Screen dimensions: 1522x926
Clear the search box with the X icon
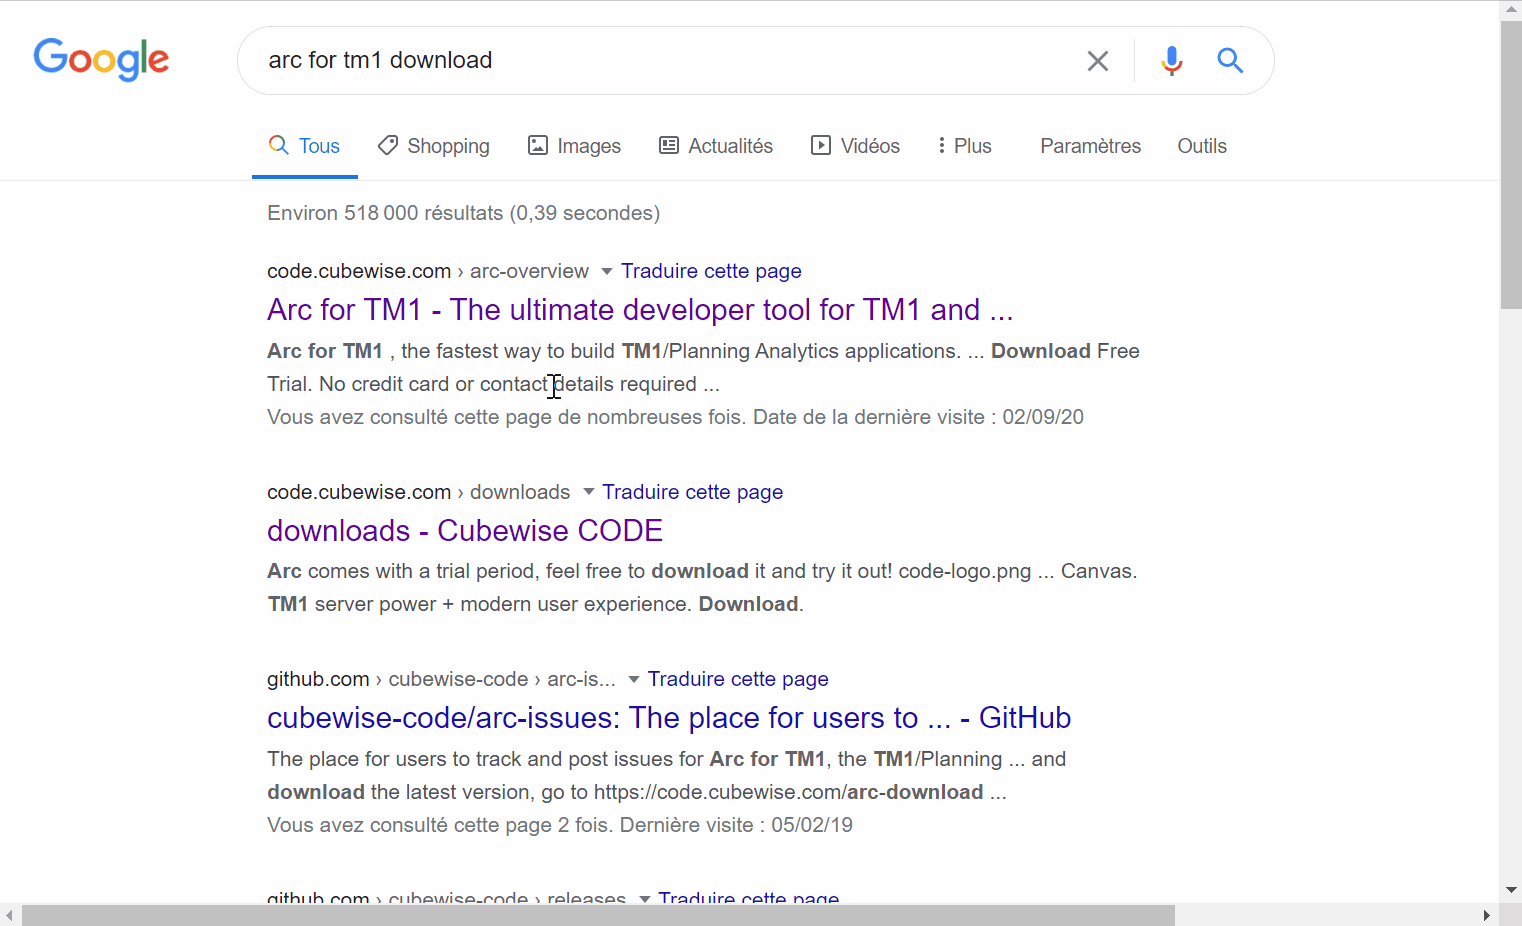tap(1097, 61)
